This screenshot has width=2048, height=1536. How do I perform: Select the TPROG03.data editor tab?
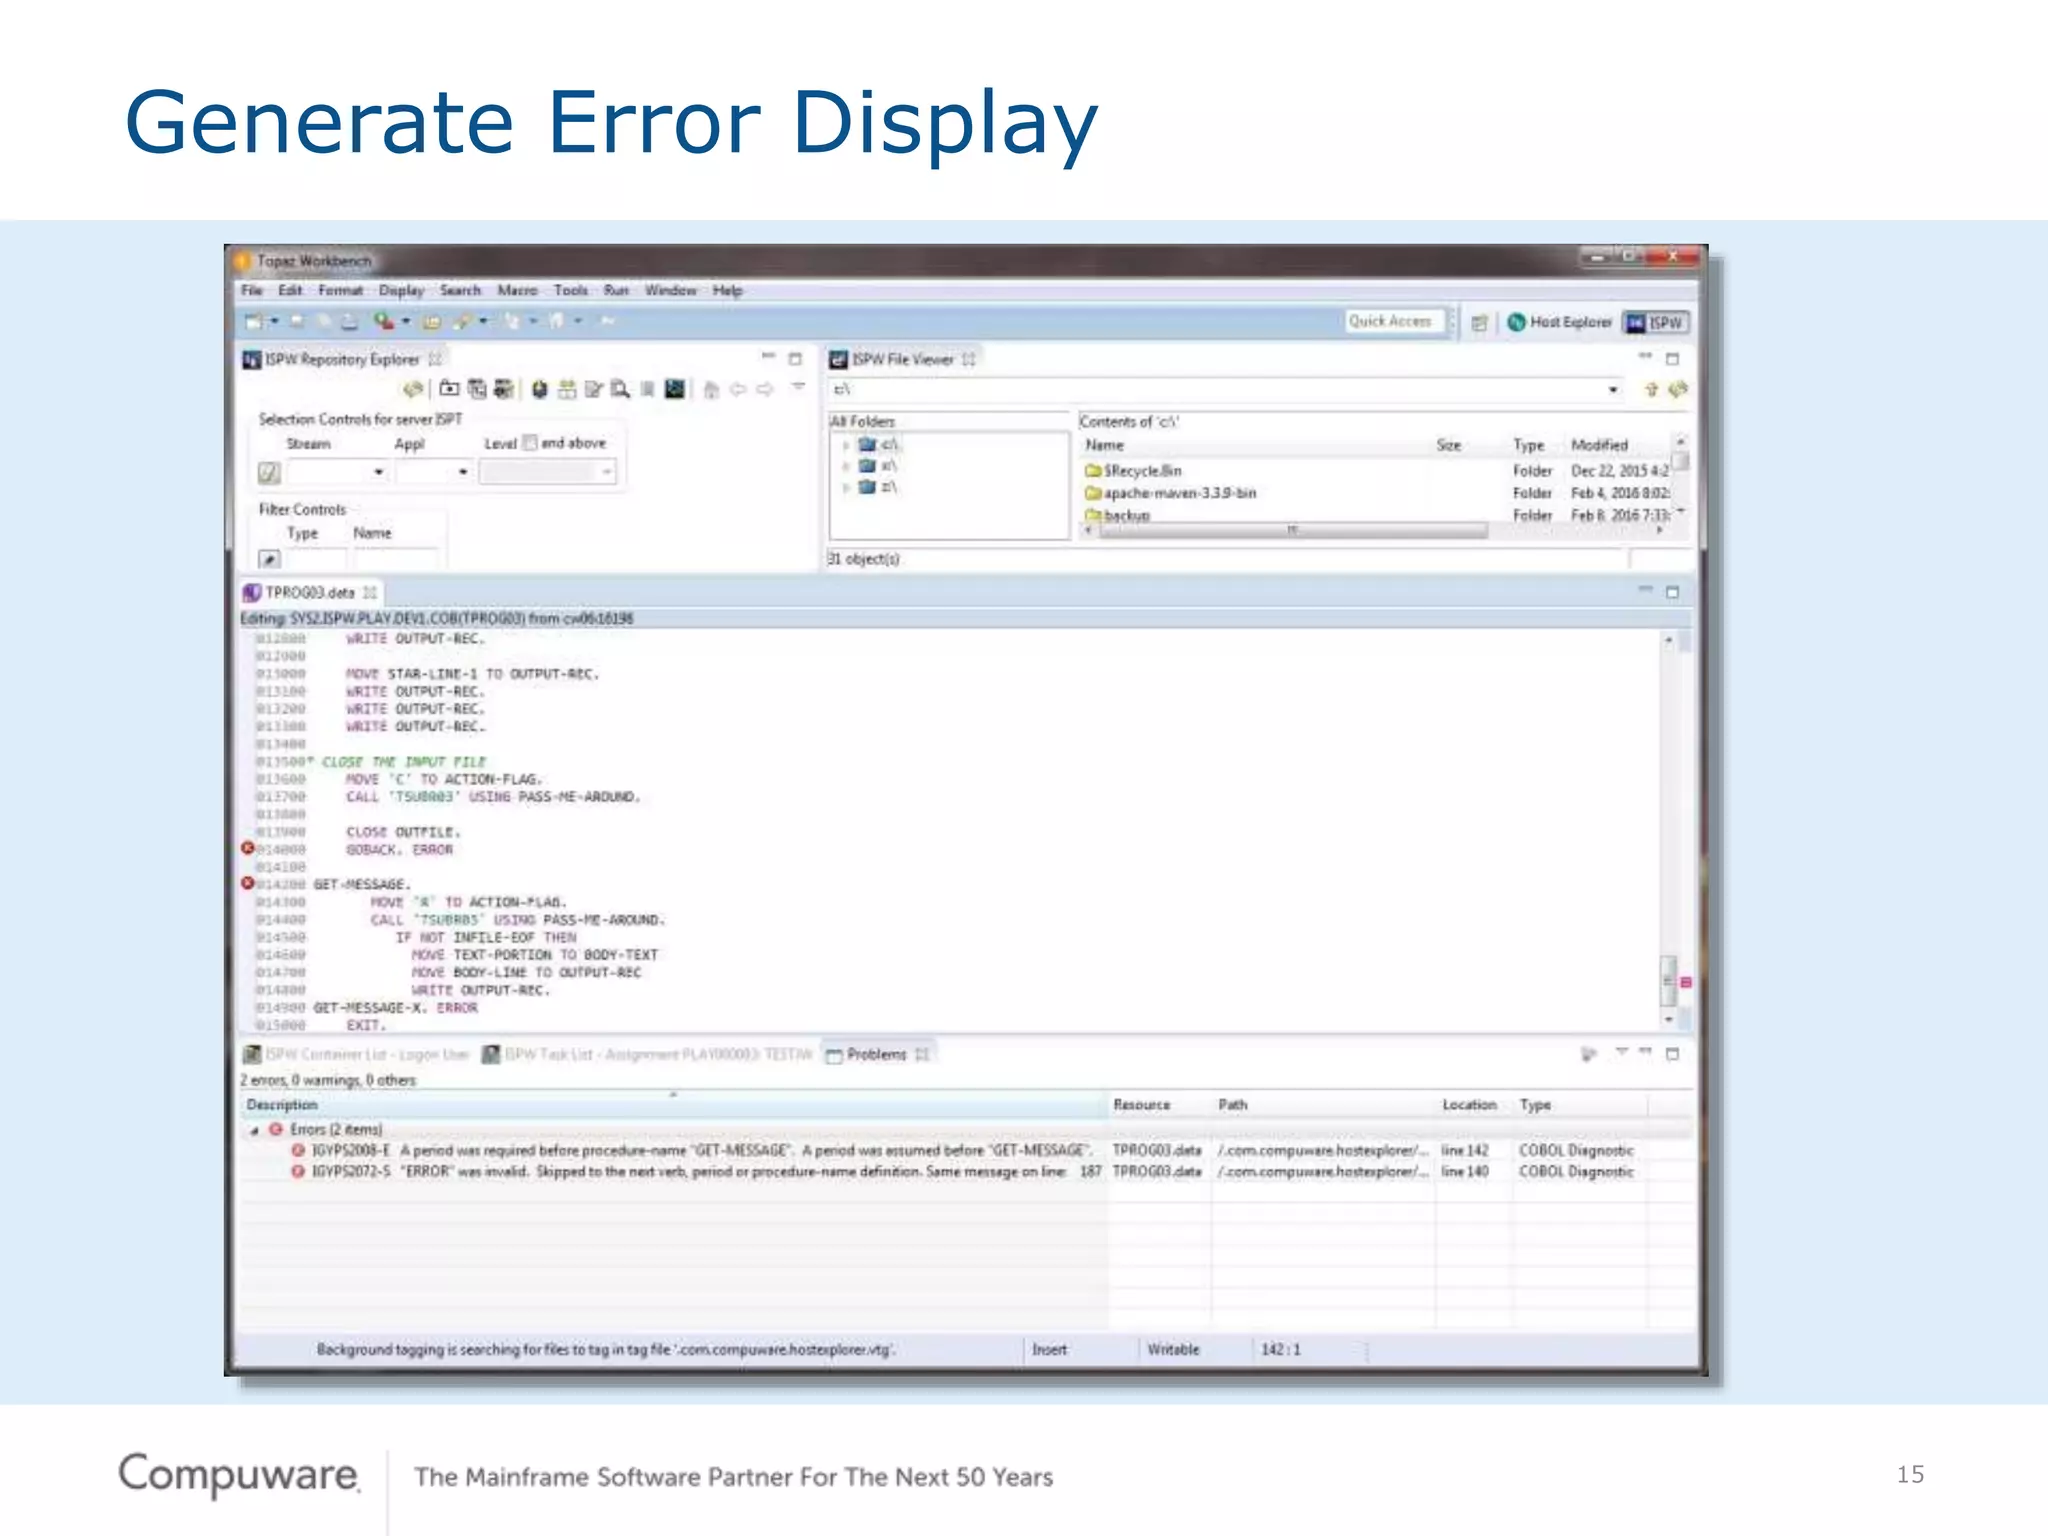click(x=310, y=592)
